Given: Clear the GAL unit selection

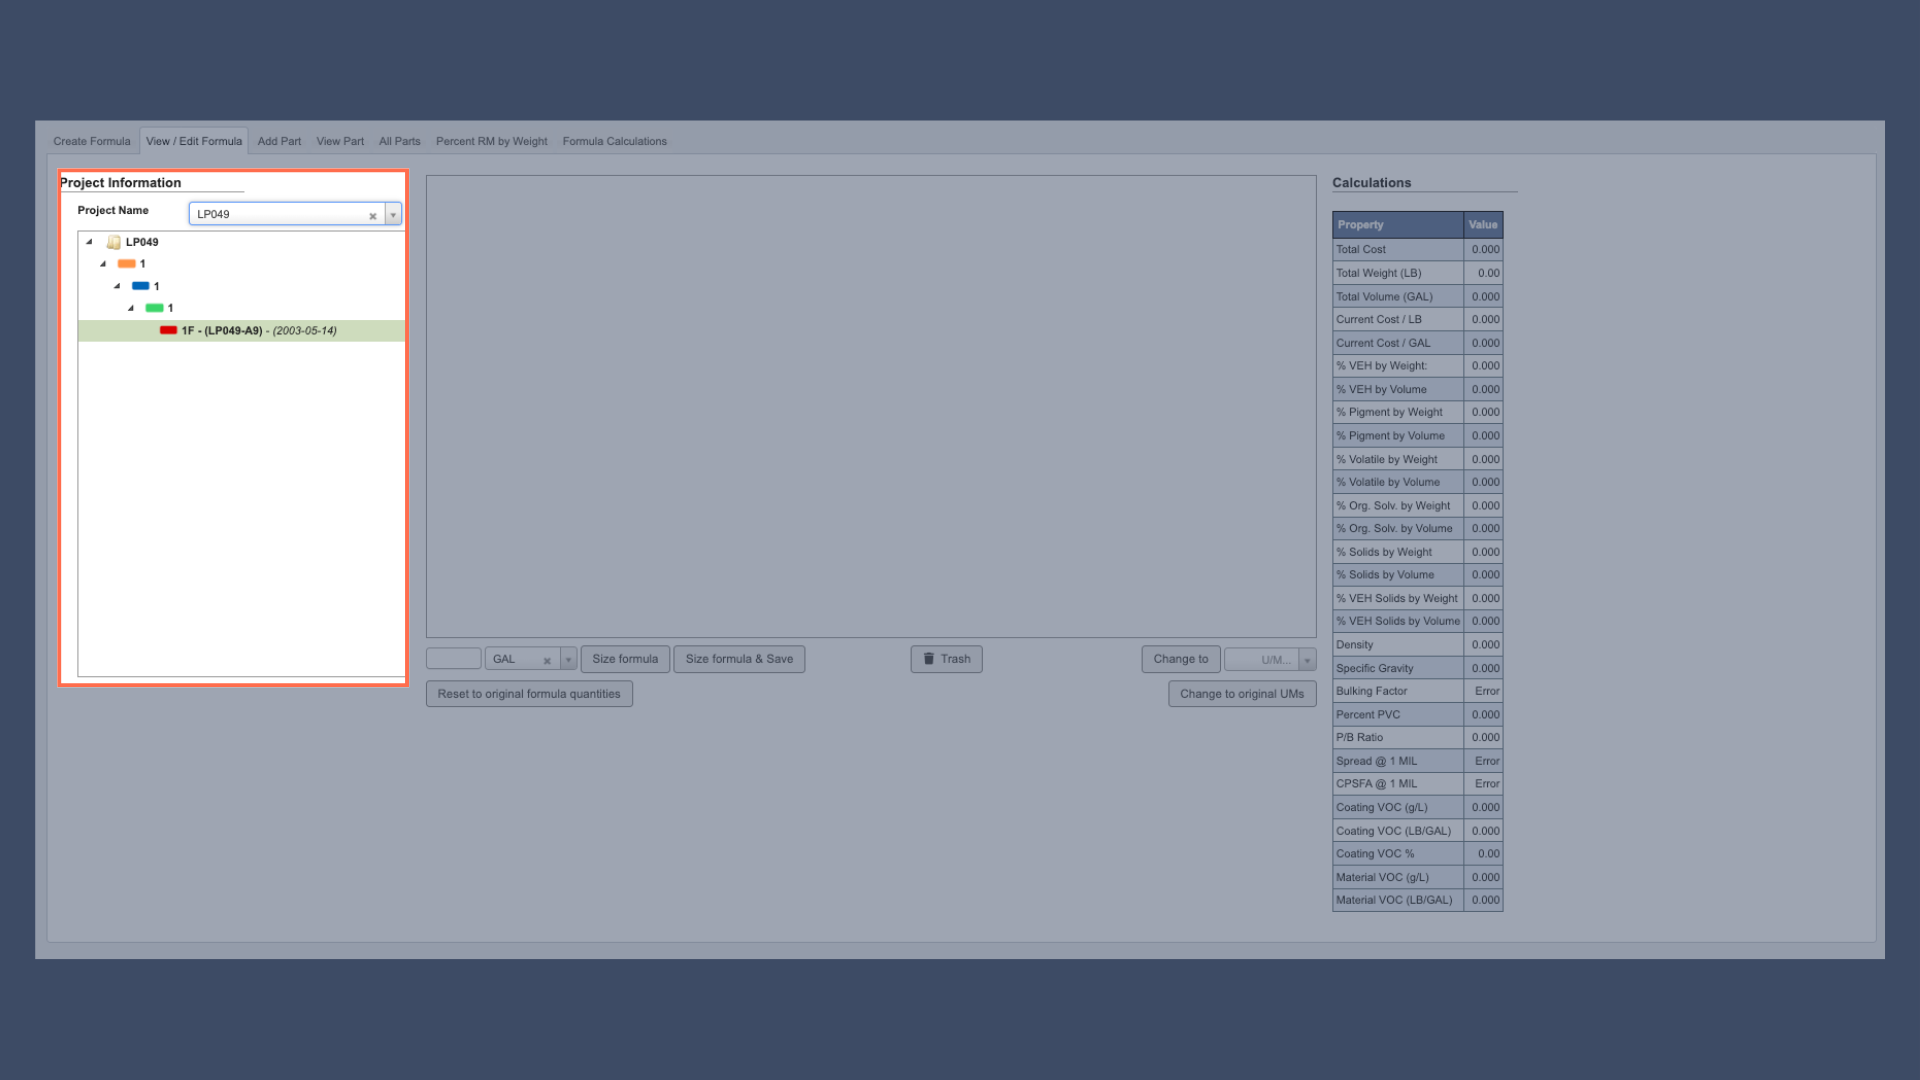Looking at the screenshot, I should click(x=547, y=659).
